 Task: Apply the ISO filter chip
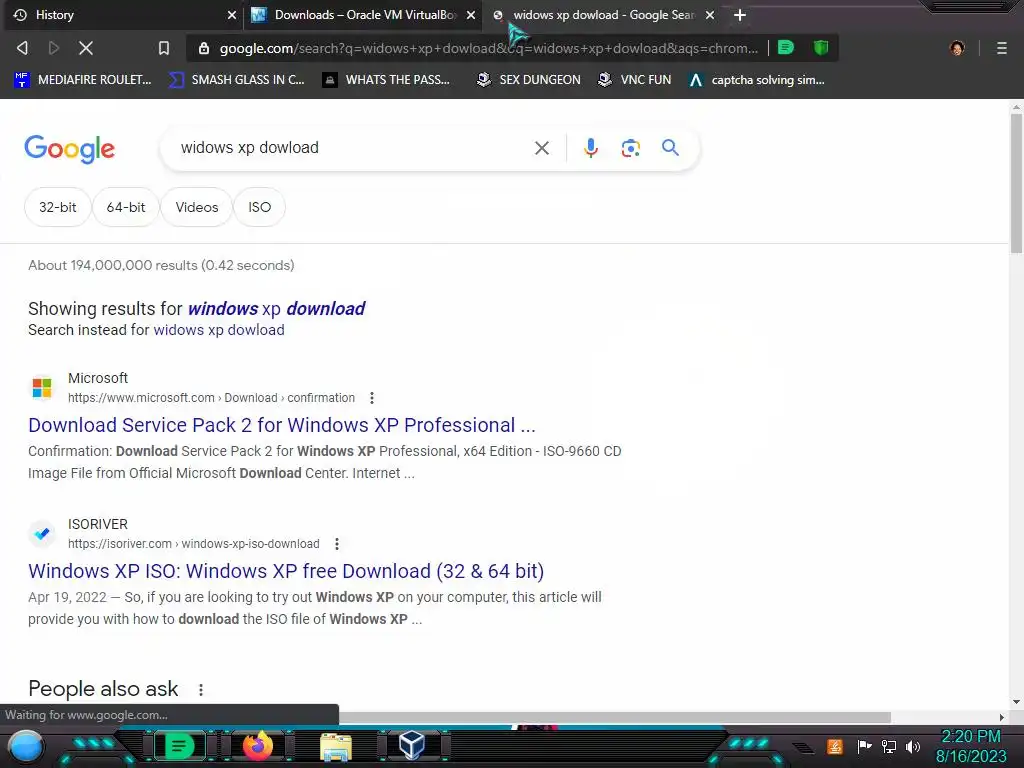pyautogui.click(x=259, y=207)
